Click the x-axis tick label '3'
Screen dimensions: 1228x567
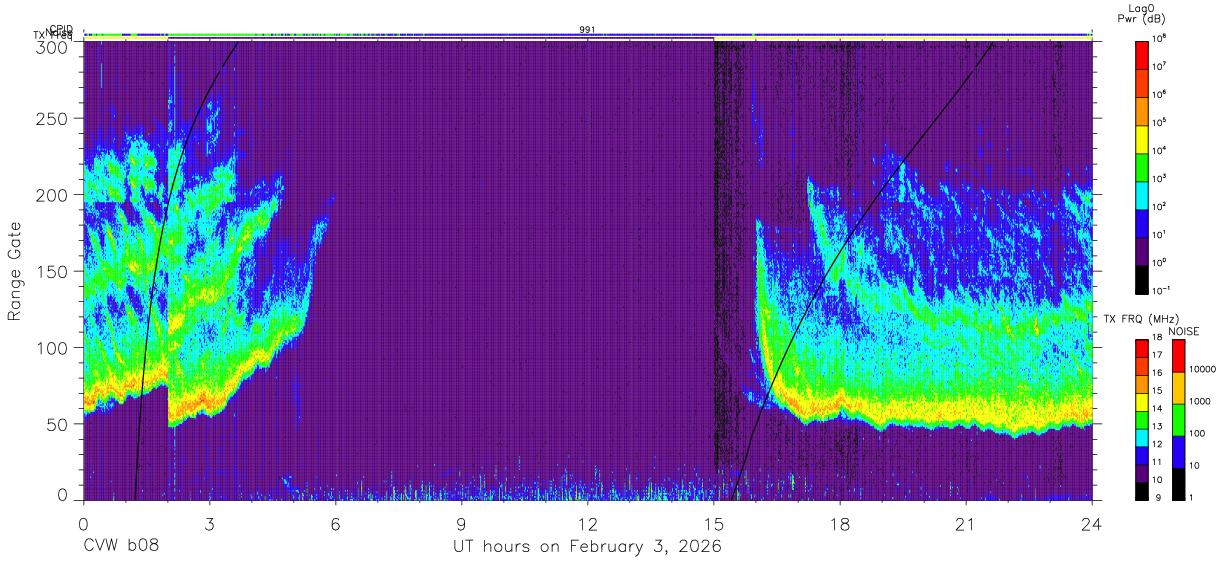click(210, 523)
